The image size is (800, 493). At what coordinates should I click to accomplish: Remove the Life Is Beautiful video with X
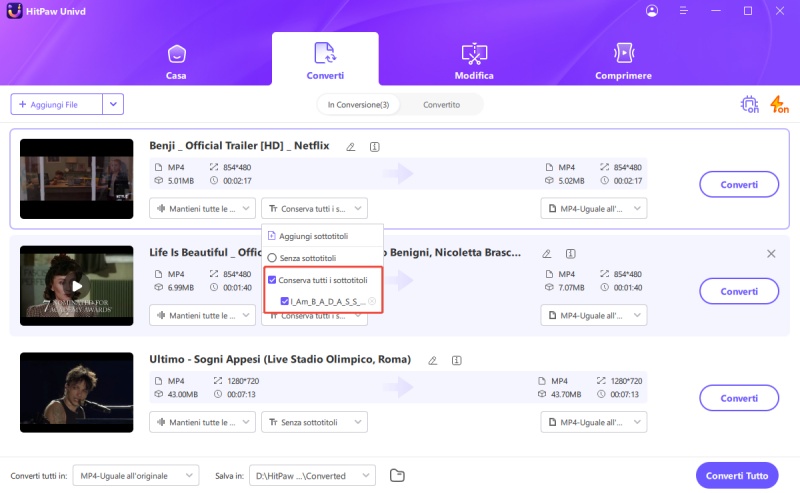[x=771, y=254]
